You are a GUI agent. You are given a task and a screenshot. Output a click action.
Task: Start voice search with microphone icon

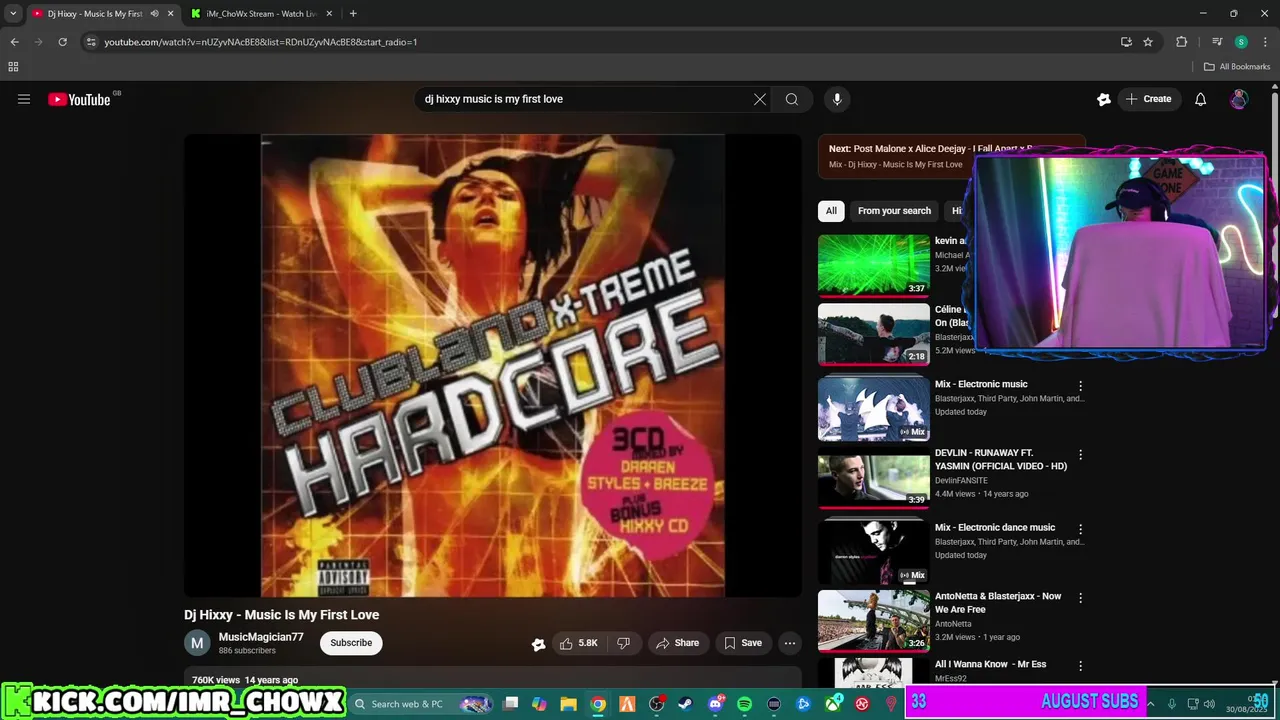[x=837, y=99]
